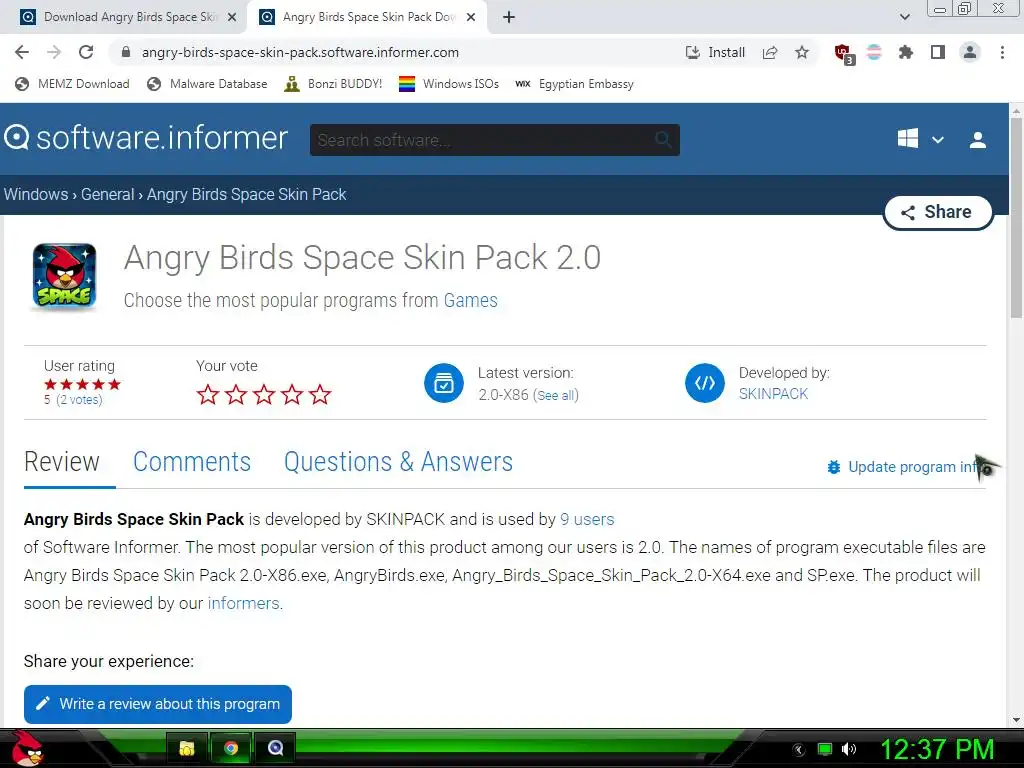Click the 12:37 PM taskbar clock

pyautogui.click(x=937, y=749)
